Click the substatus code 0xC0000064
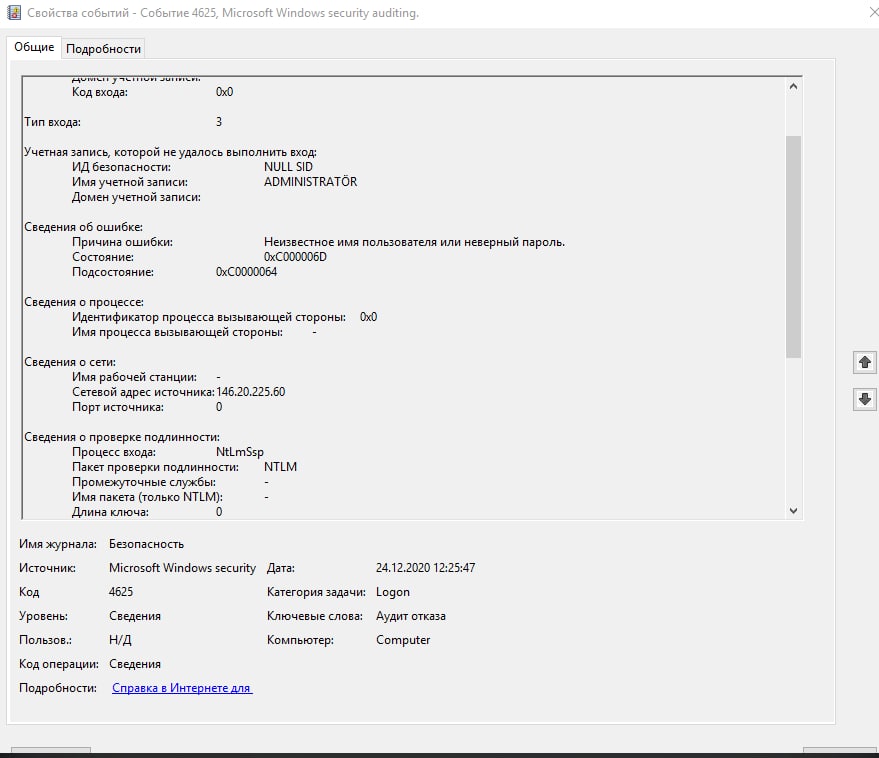 pyautogui.click(x=247, y=272)
